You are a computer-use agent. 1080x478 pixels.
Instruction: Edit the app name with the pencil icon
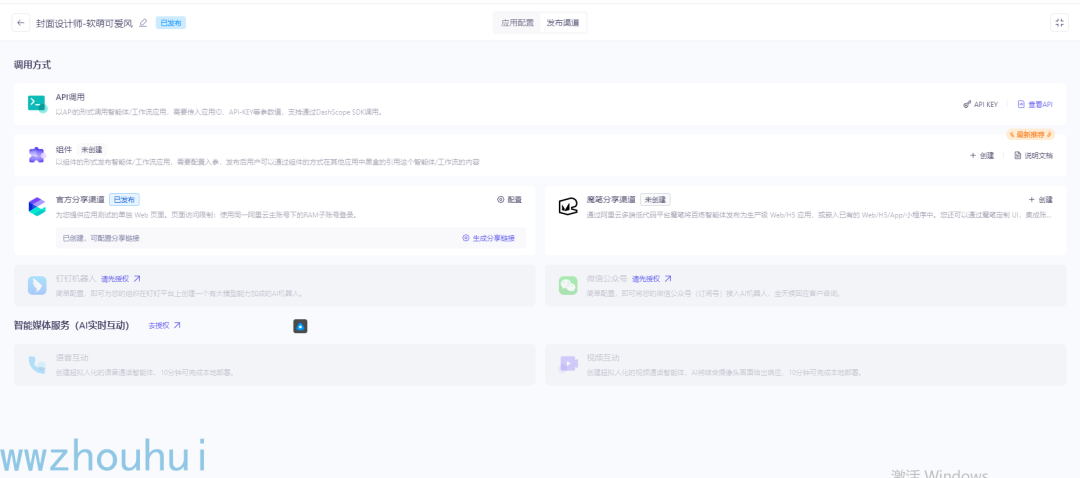click(x=143, y=23)
